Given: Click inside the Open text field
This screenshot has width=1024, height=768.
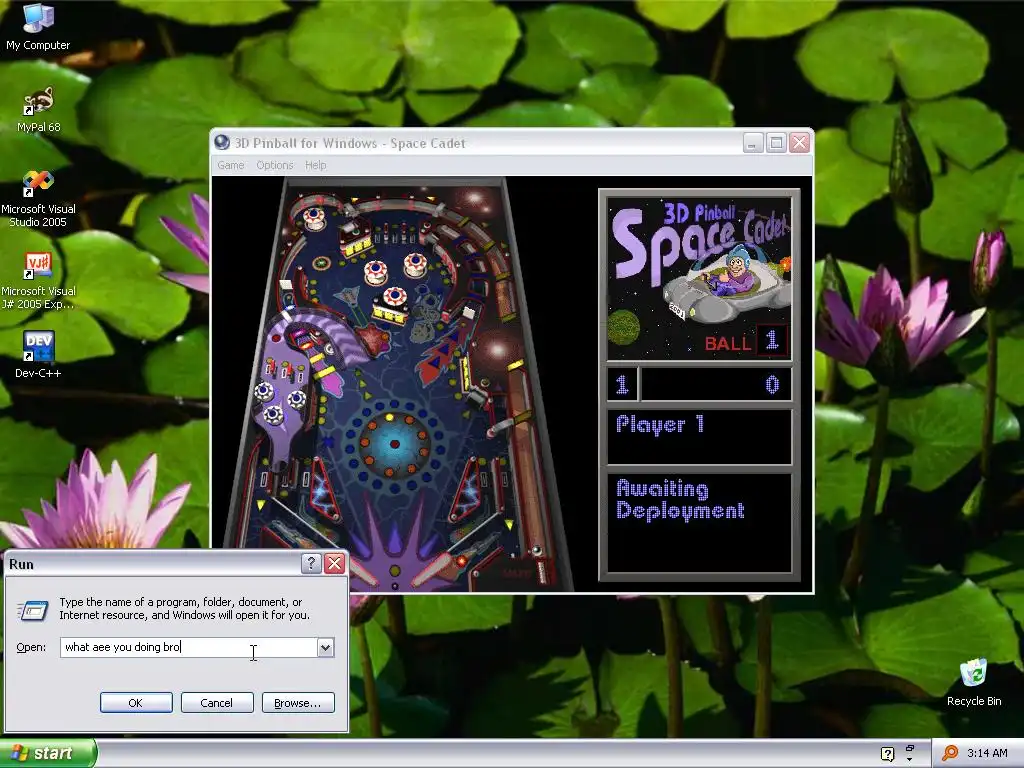Looking at the screenshot, I should coord(189,647).
